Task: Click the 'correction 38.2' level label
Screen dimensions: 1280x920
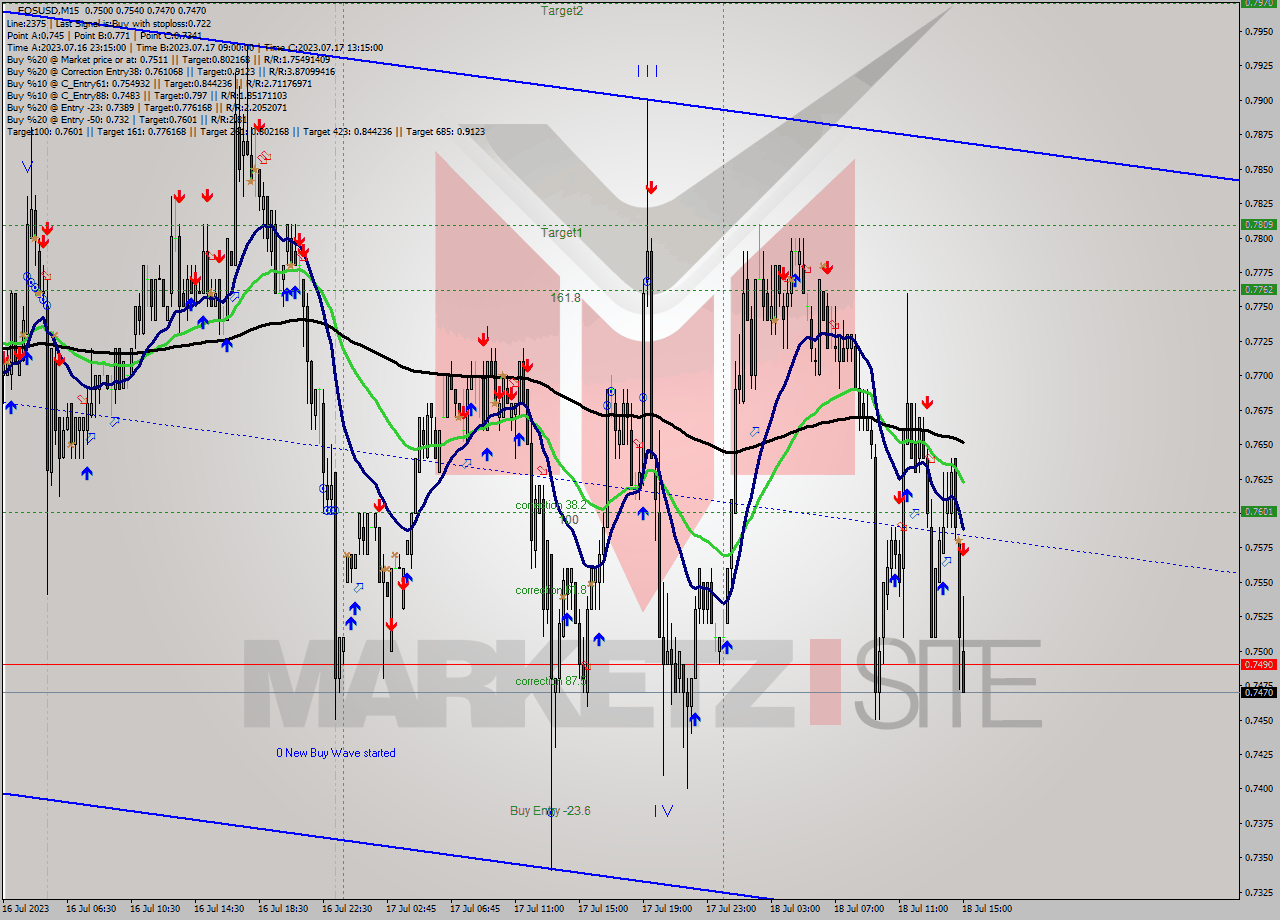Action: (x=551, y=505)
